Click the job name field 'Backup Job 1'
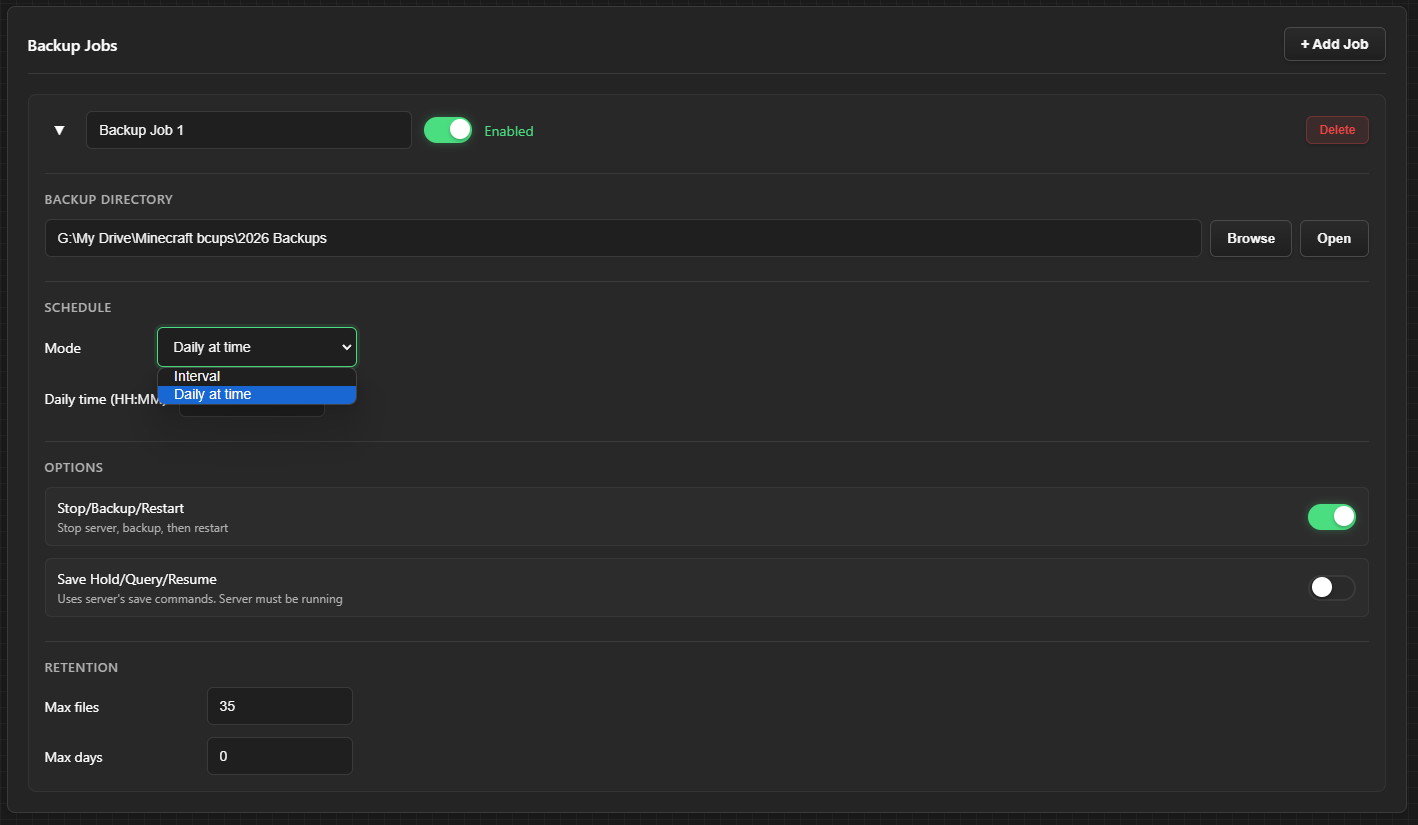Screen dimensions: 1418x825 pyautogui.click(x=248, y=130)
